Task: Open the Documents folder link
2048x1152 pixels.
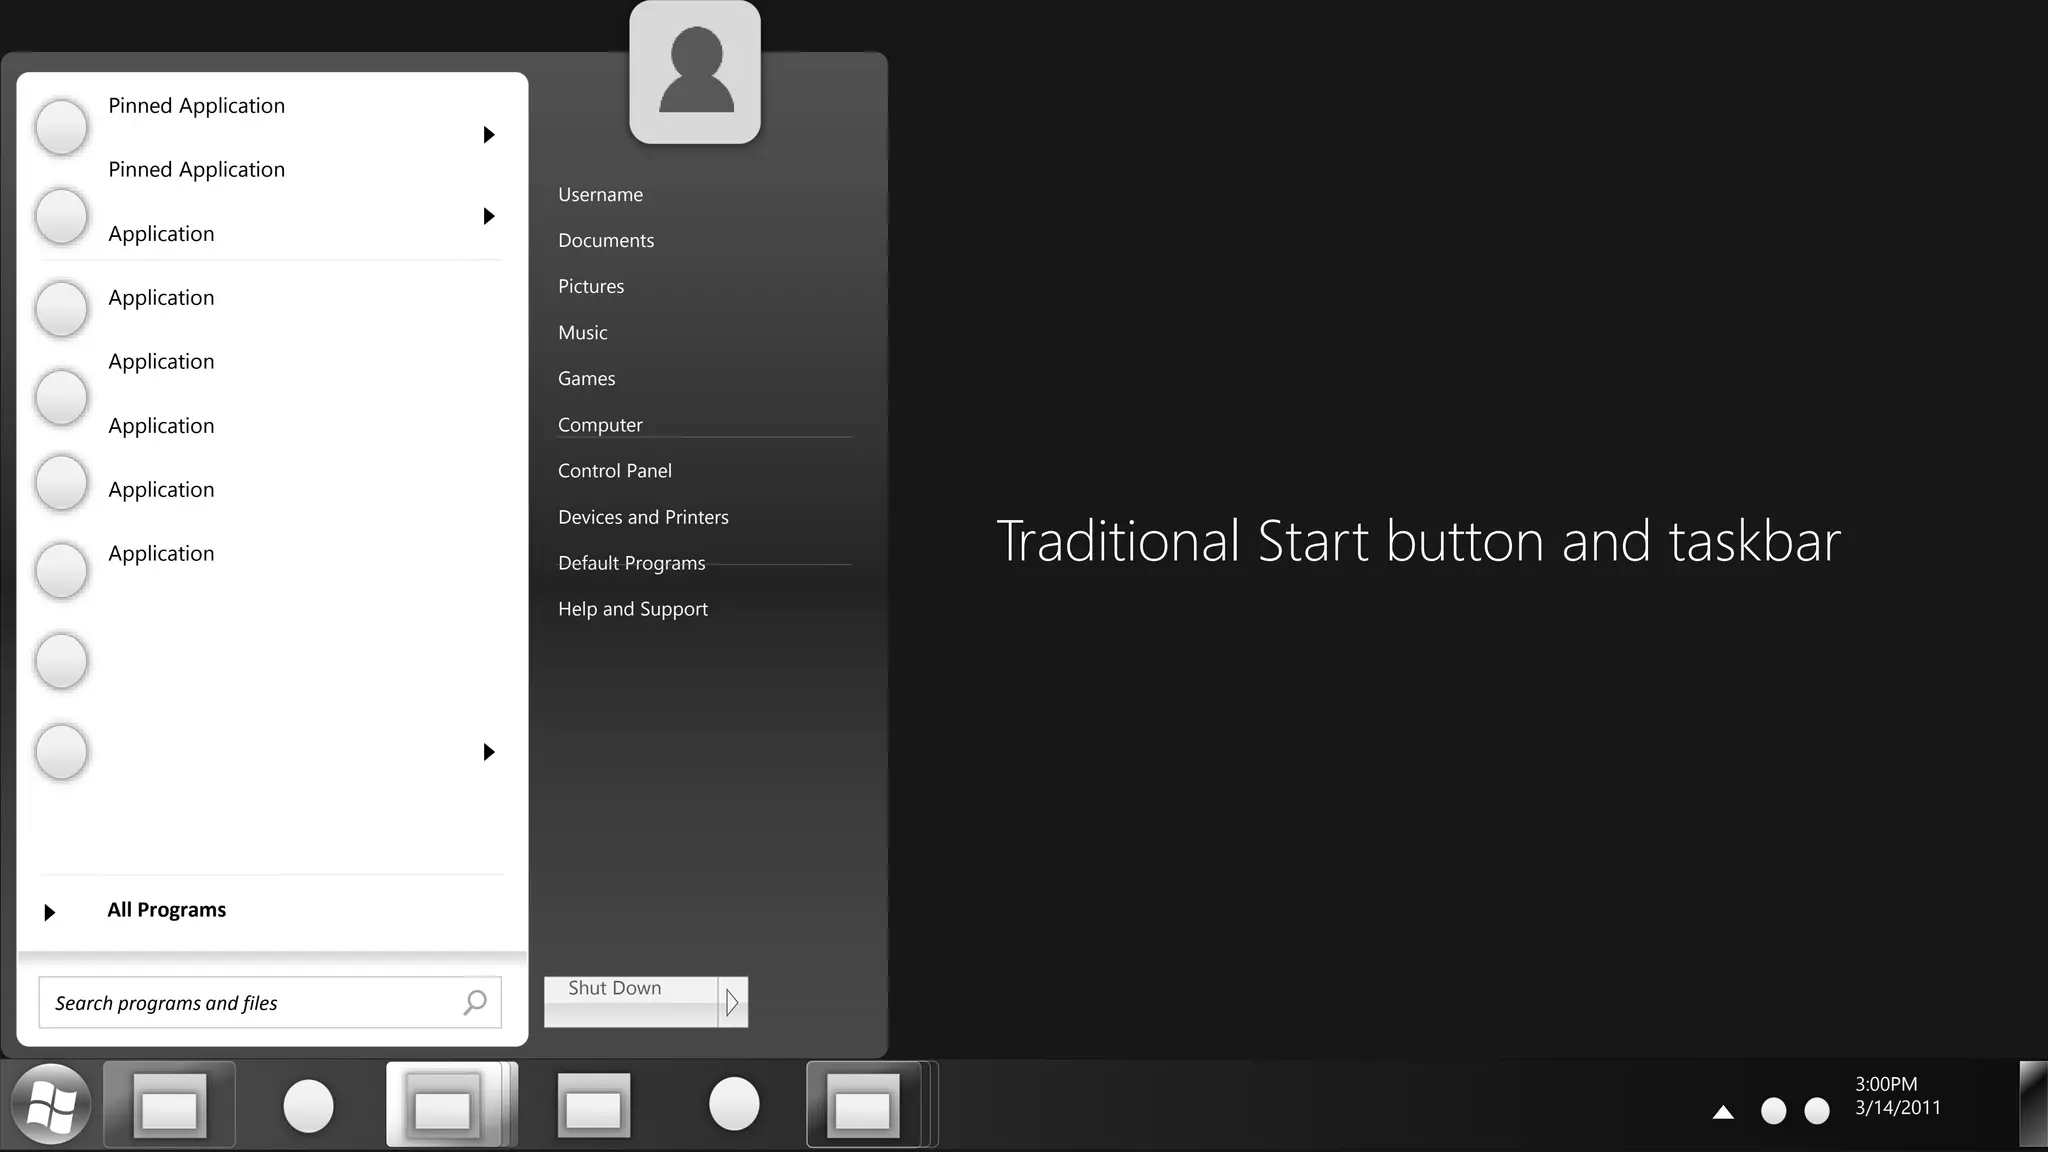Action: click(x=606, y=241)
